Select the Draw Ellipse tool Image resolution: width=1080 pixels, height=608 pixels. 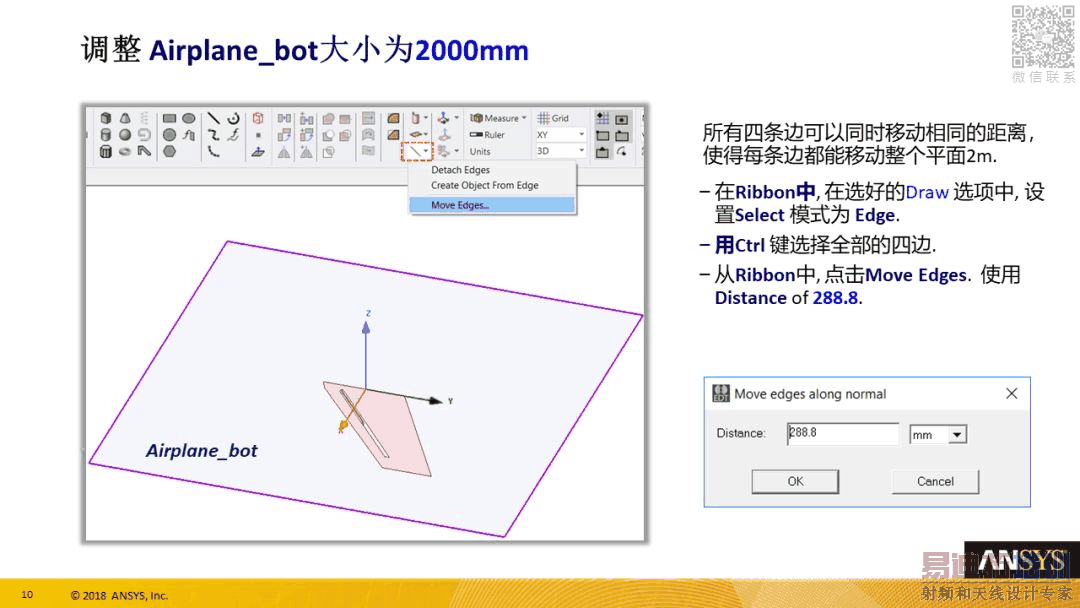[x=189, y=118]
